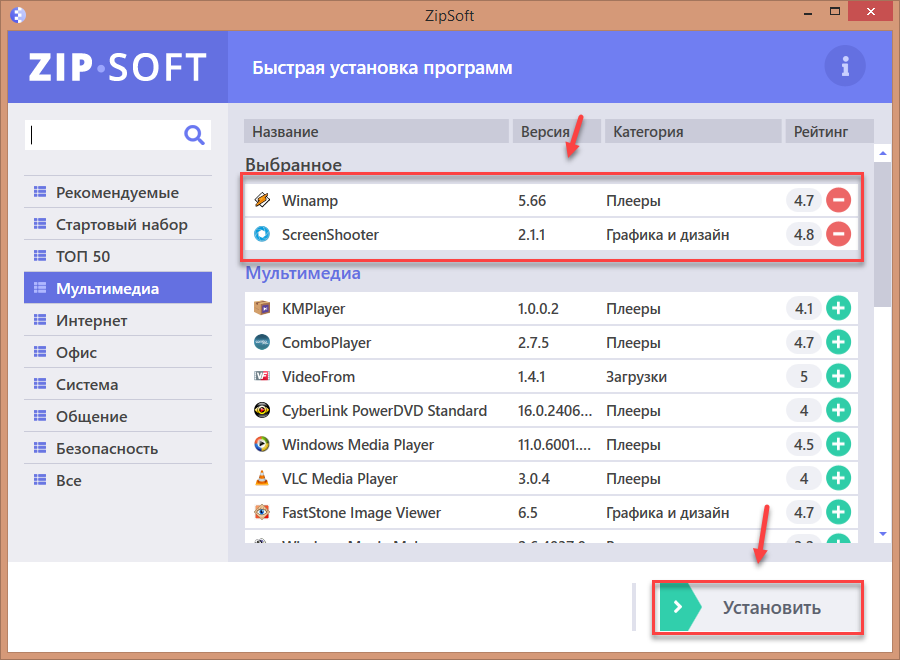900x660 pixels.
Task: Click the scrollbar down arrow
Action: tap(882, 535)
